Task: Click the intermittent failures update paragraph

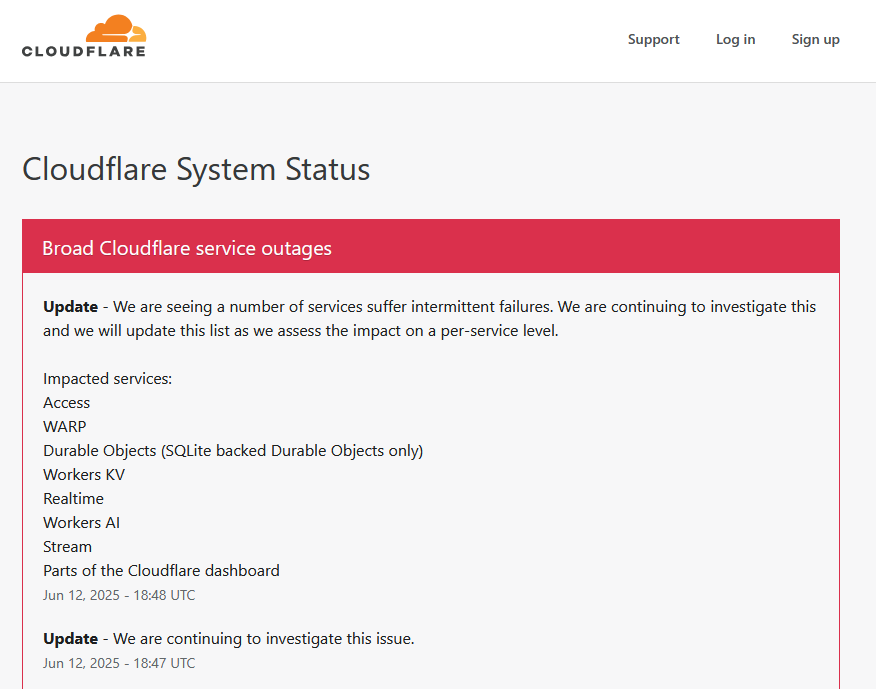Action: click(429, 319)
